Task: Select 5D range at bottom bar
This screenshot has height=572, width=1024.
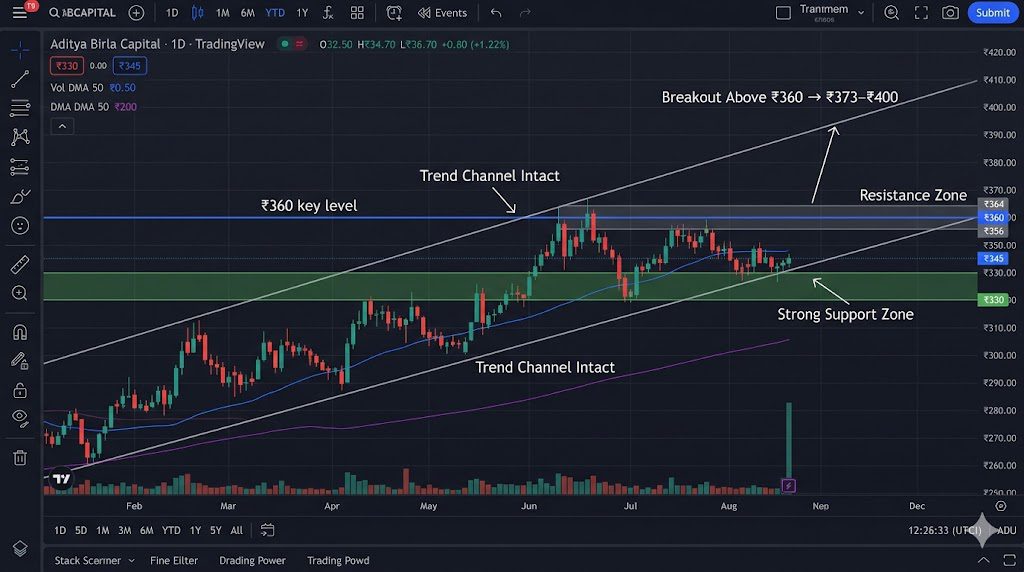Action: pyautogui.click(x=81, y=530)
